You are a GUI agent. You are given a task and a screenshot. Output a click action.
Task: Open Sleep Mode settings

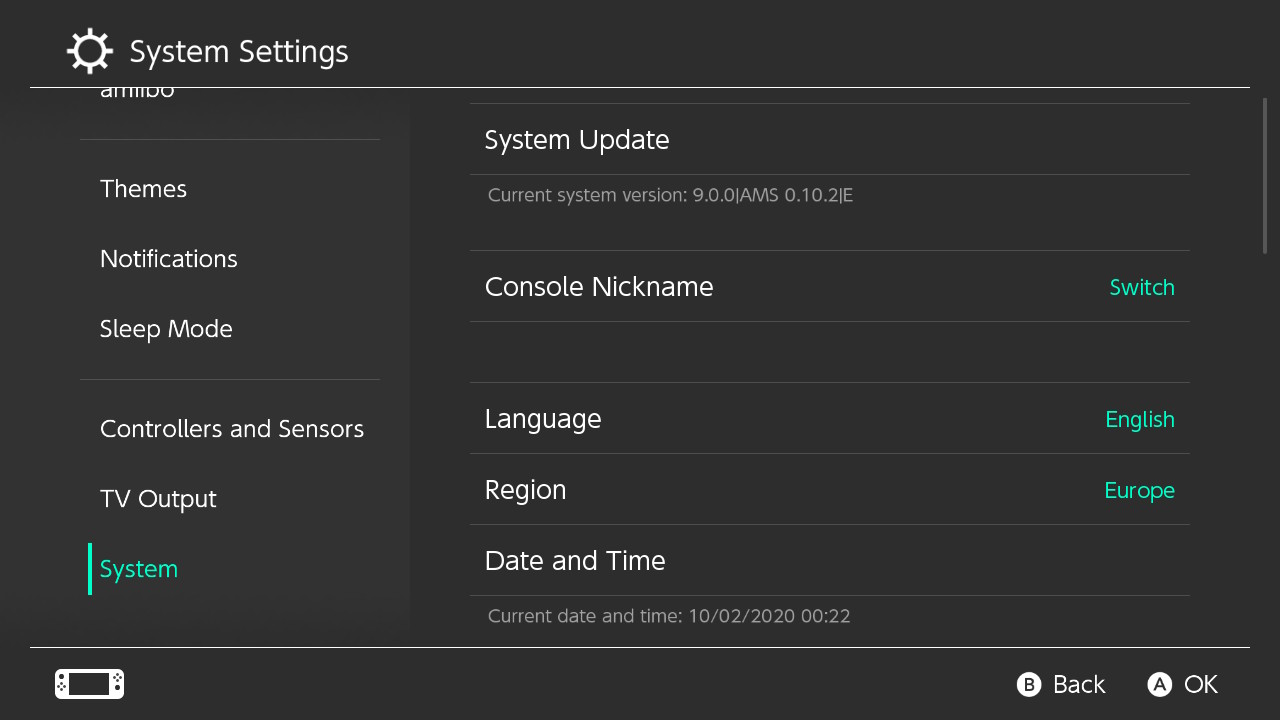coord(230,329)
